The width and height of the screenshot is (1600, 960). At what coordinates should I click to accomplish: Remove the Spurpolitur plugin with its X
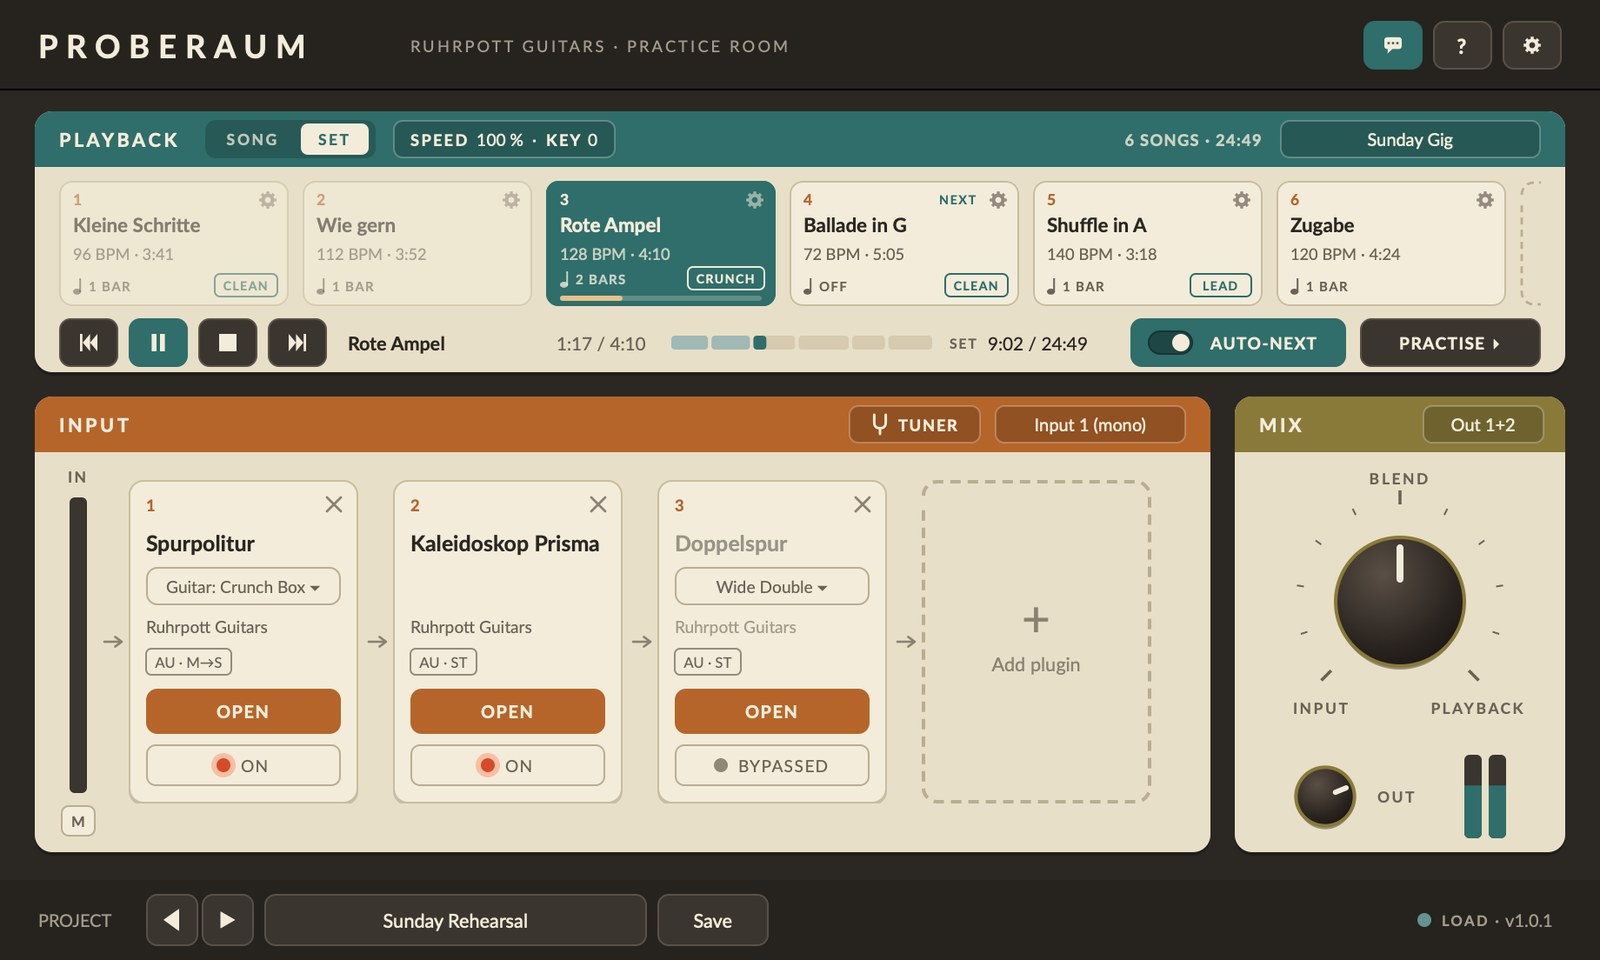click(334, 505)
